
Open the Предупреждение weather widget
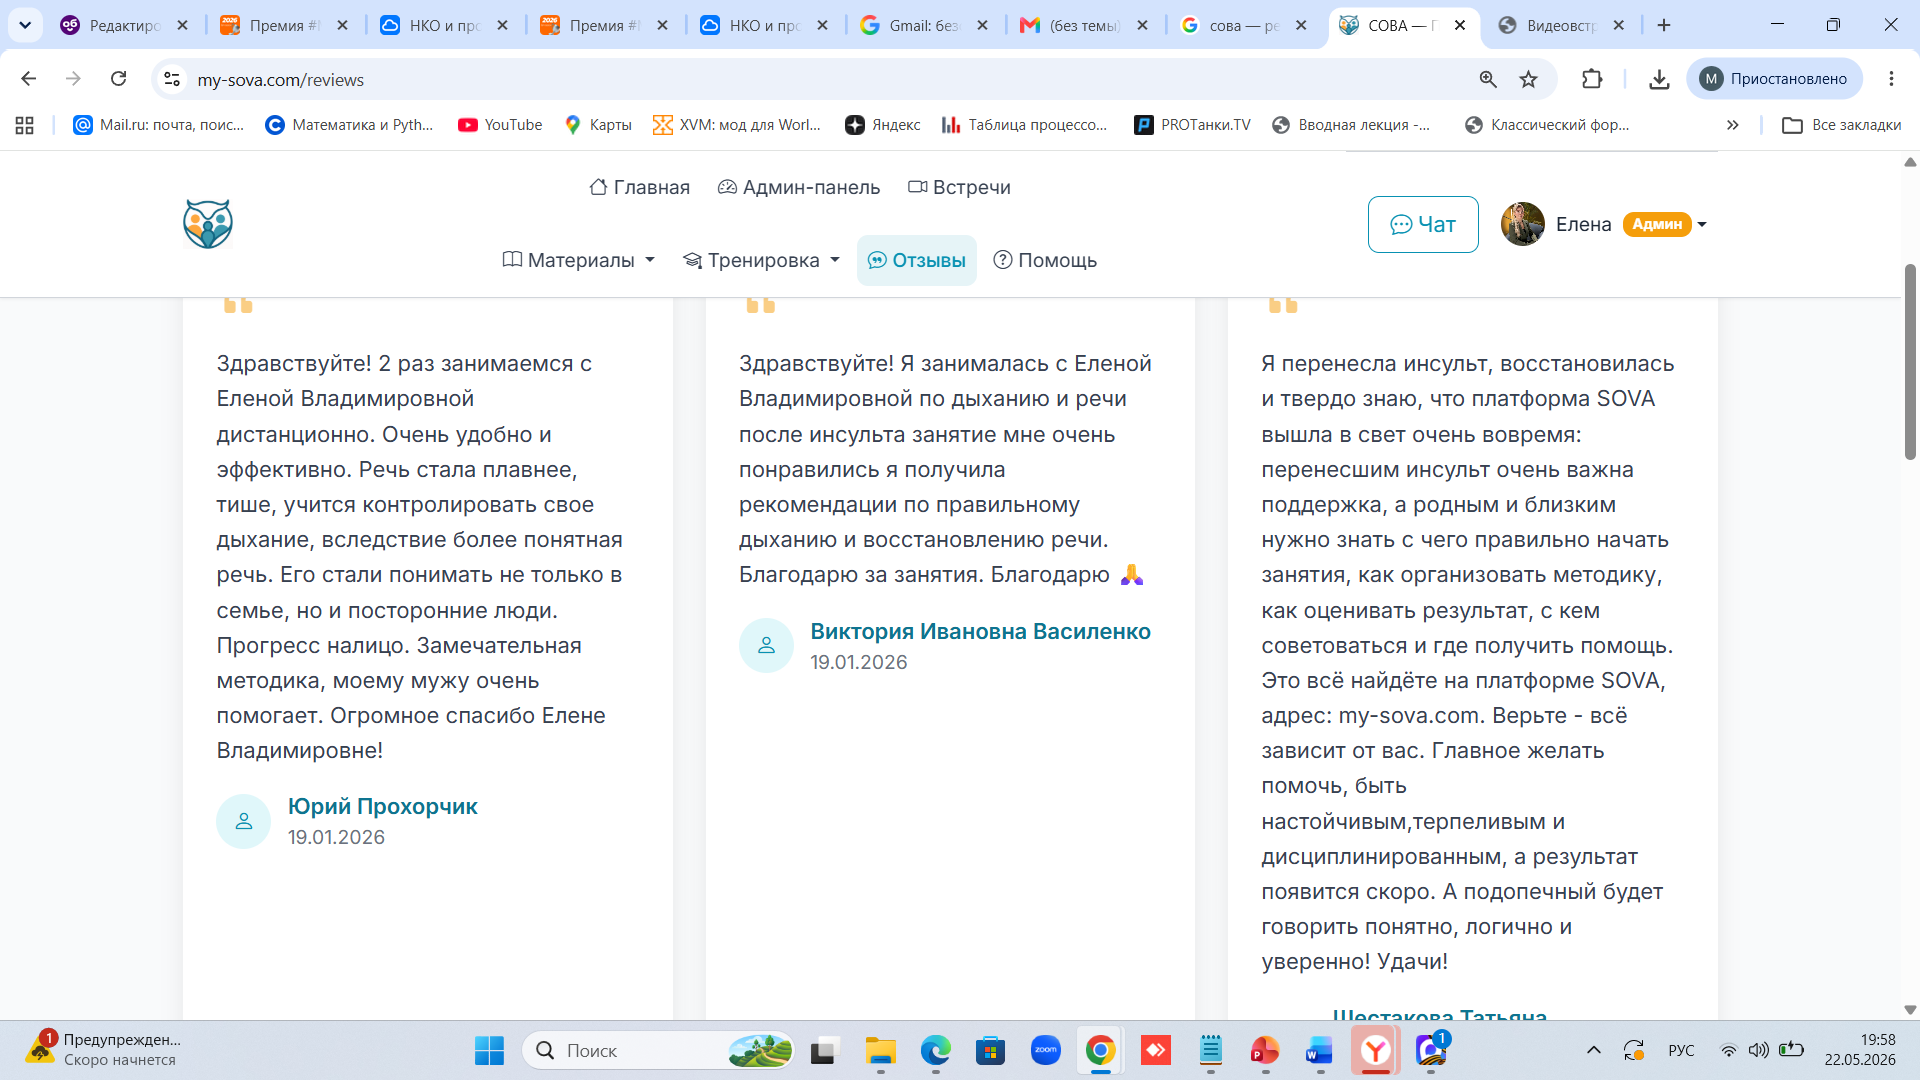pos(104,1050)
